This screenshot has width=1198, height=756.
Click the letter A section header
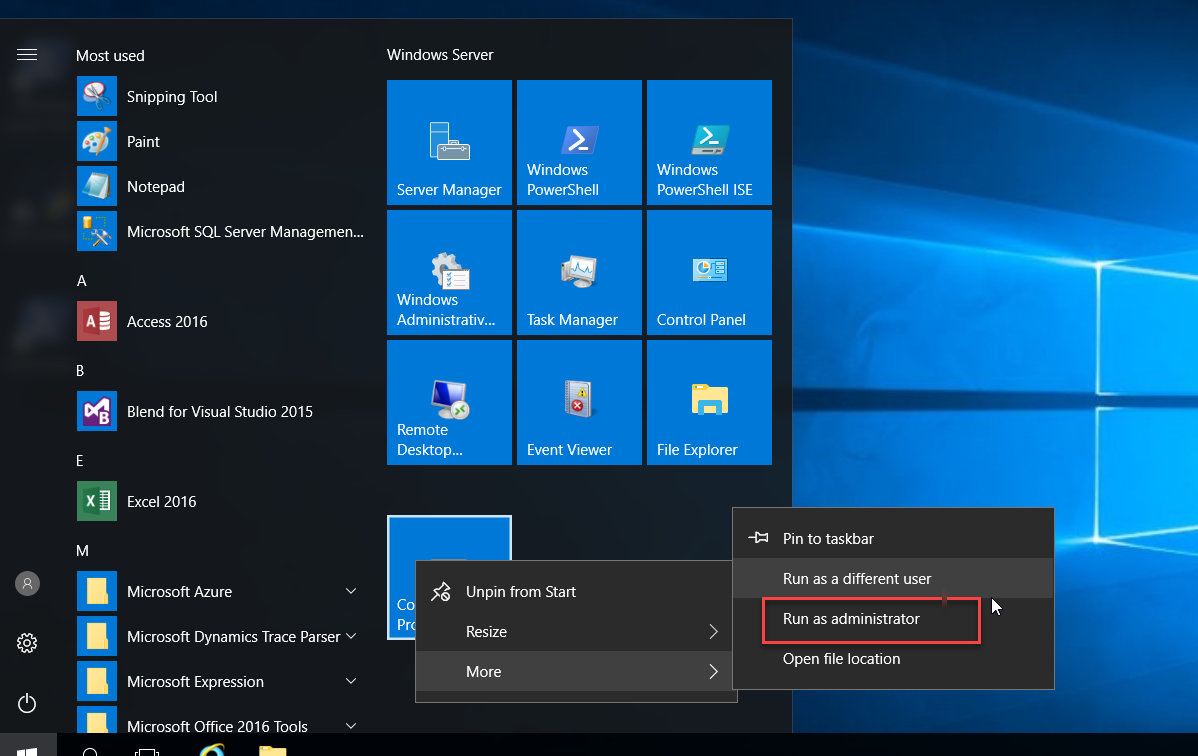(82, 281)
